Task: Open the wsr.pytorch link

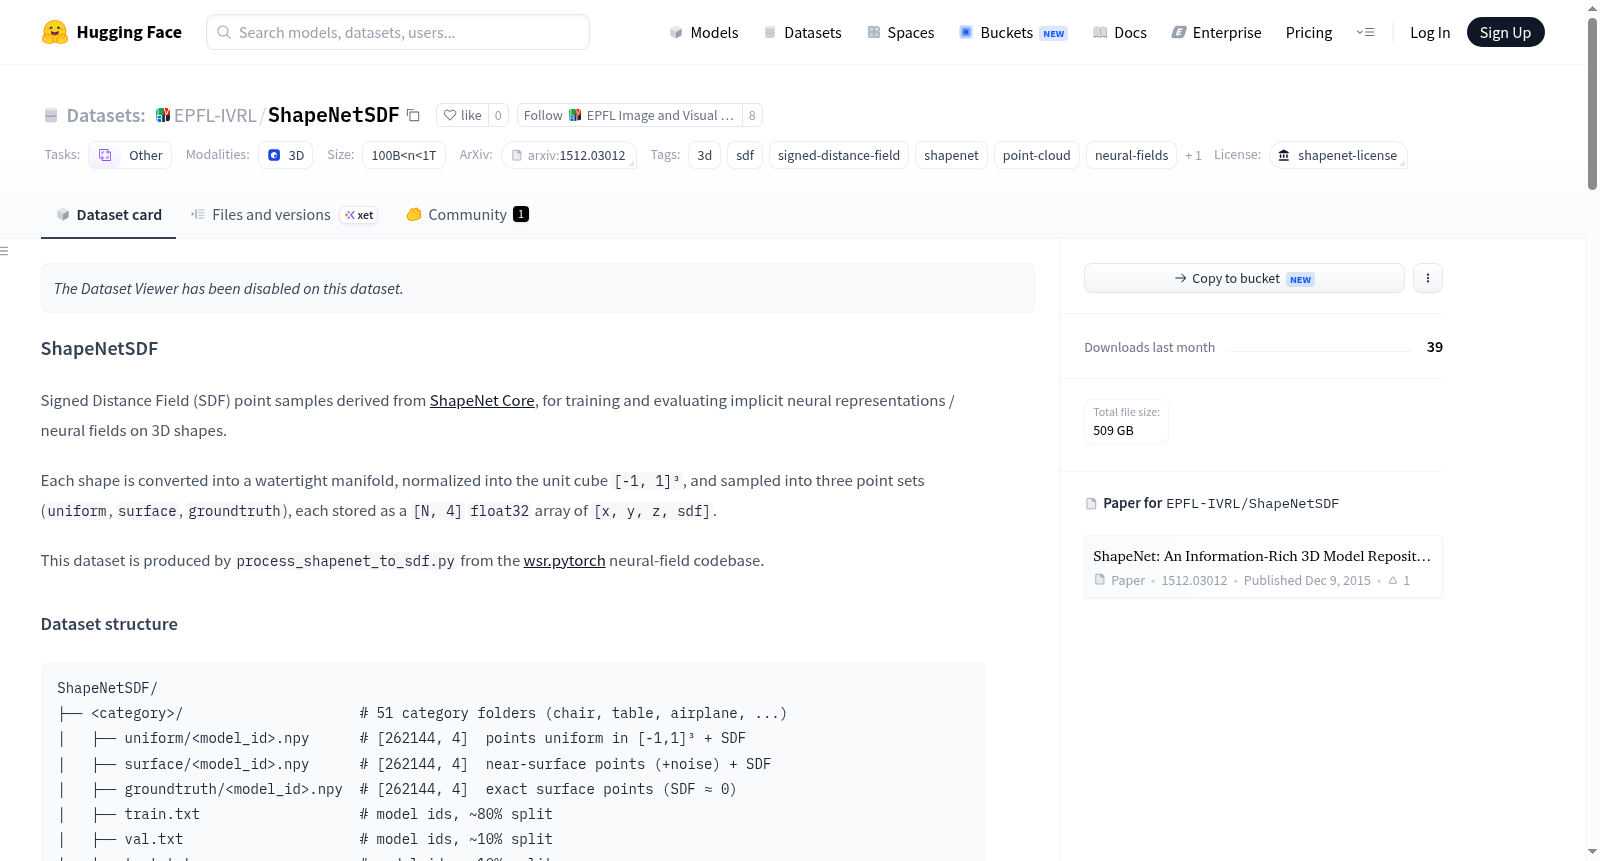Action: click(565, 560)
